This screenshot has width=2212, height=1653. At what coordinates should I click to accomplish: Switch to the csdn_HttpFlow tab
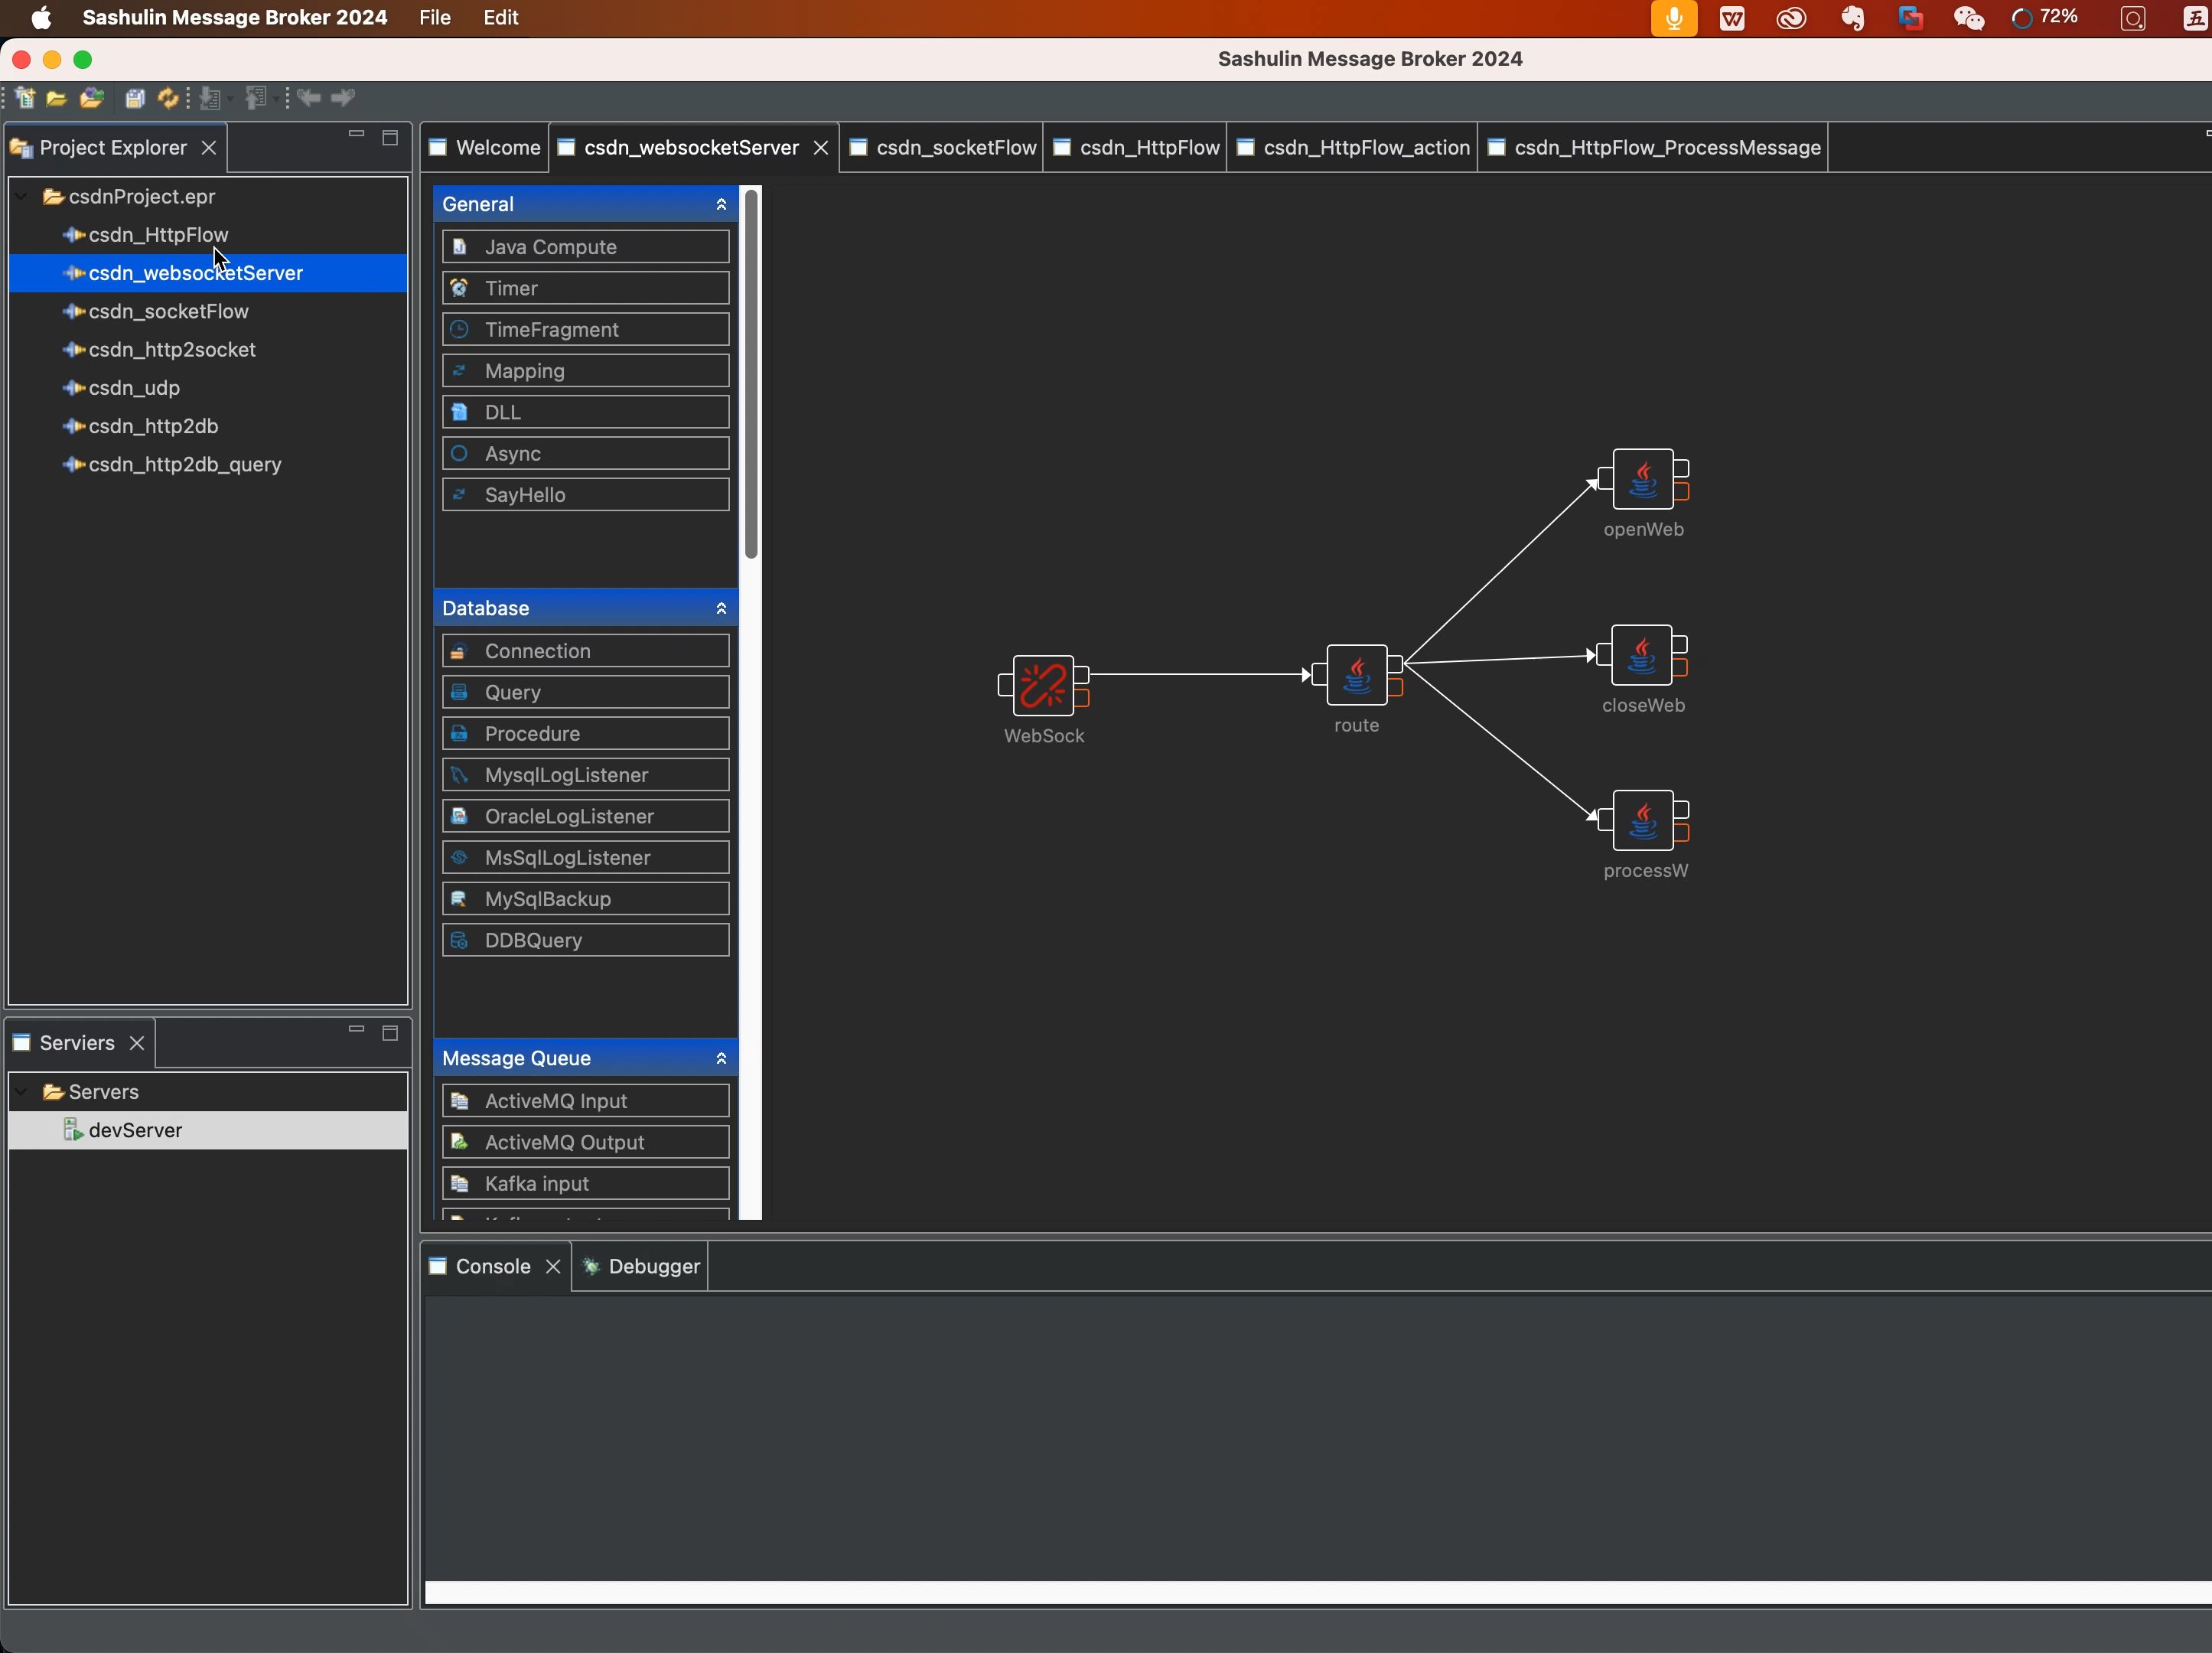click(x=1148, y=146)
